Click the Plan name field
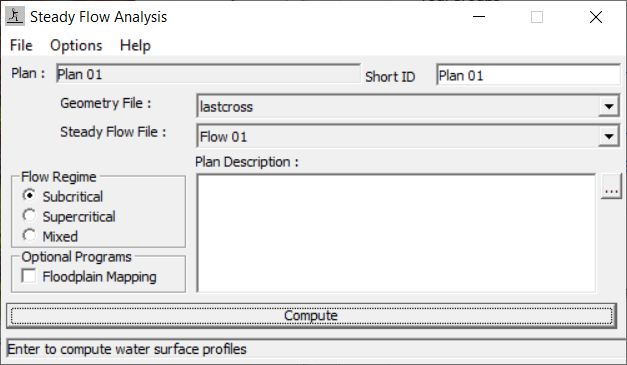This screenshot has height=365, width=627. click(208, 74)
